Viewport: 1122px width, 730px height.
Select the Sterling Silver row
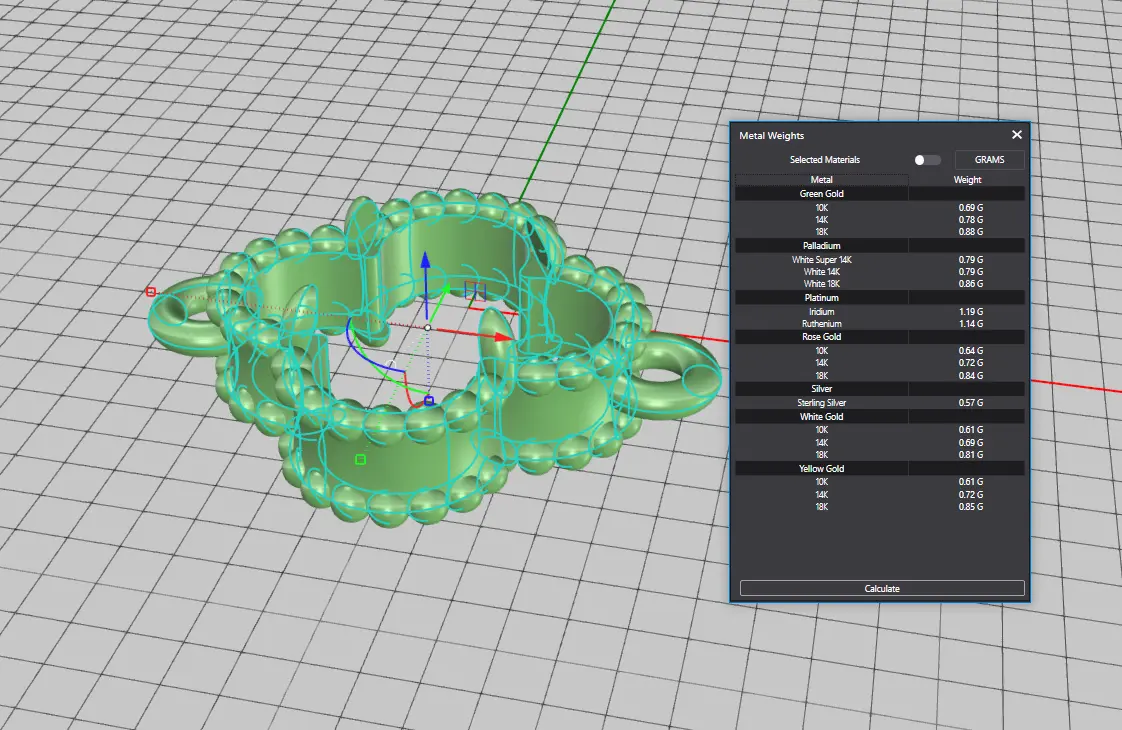click(x=821, y=403)
